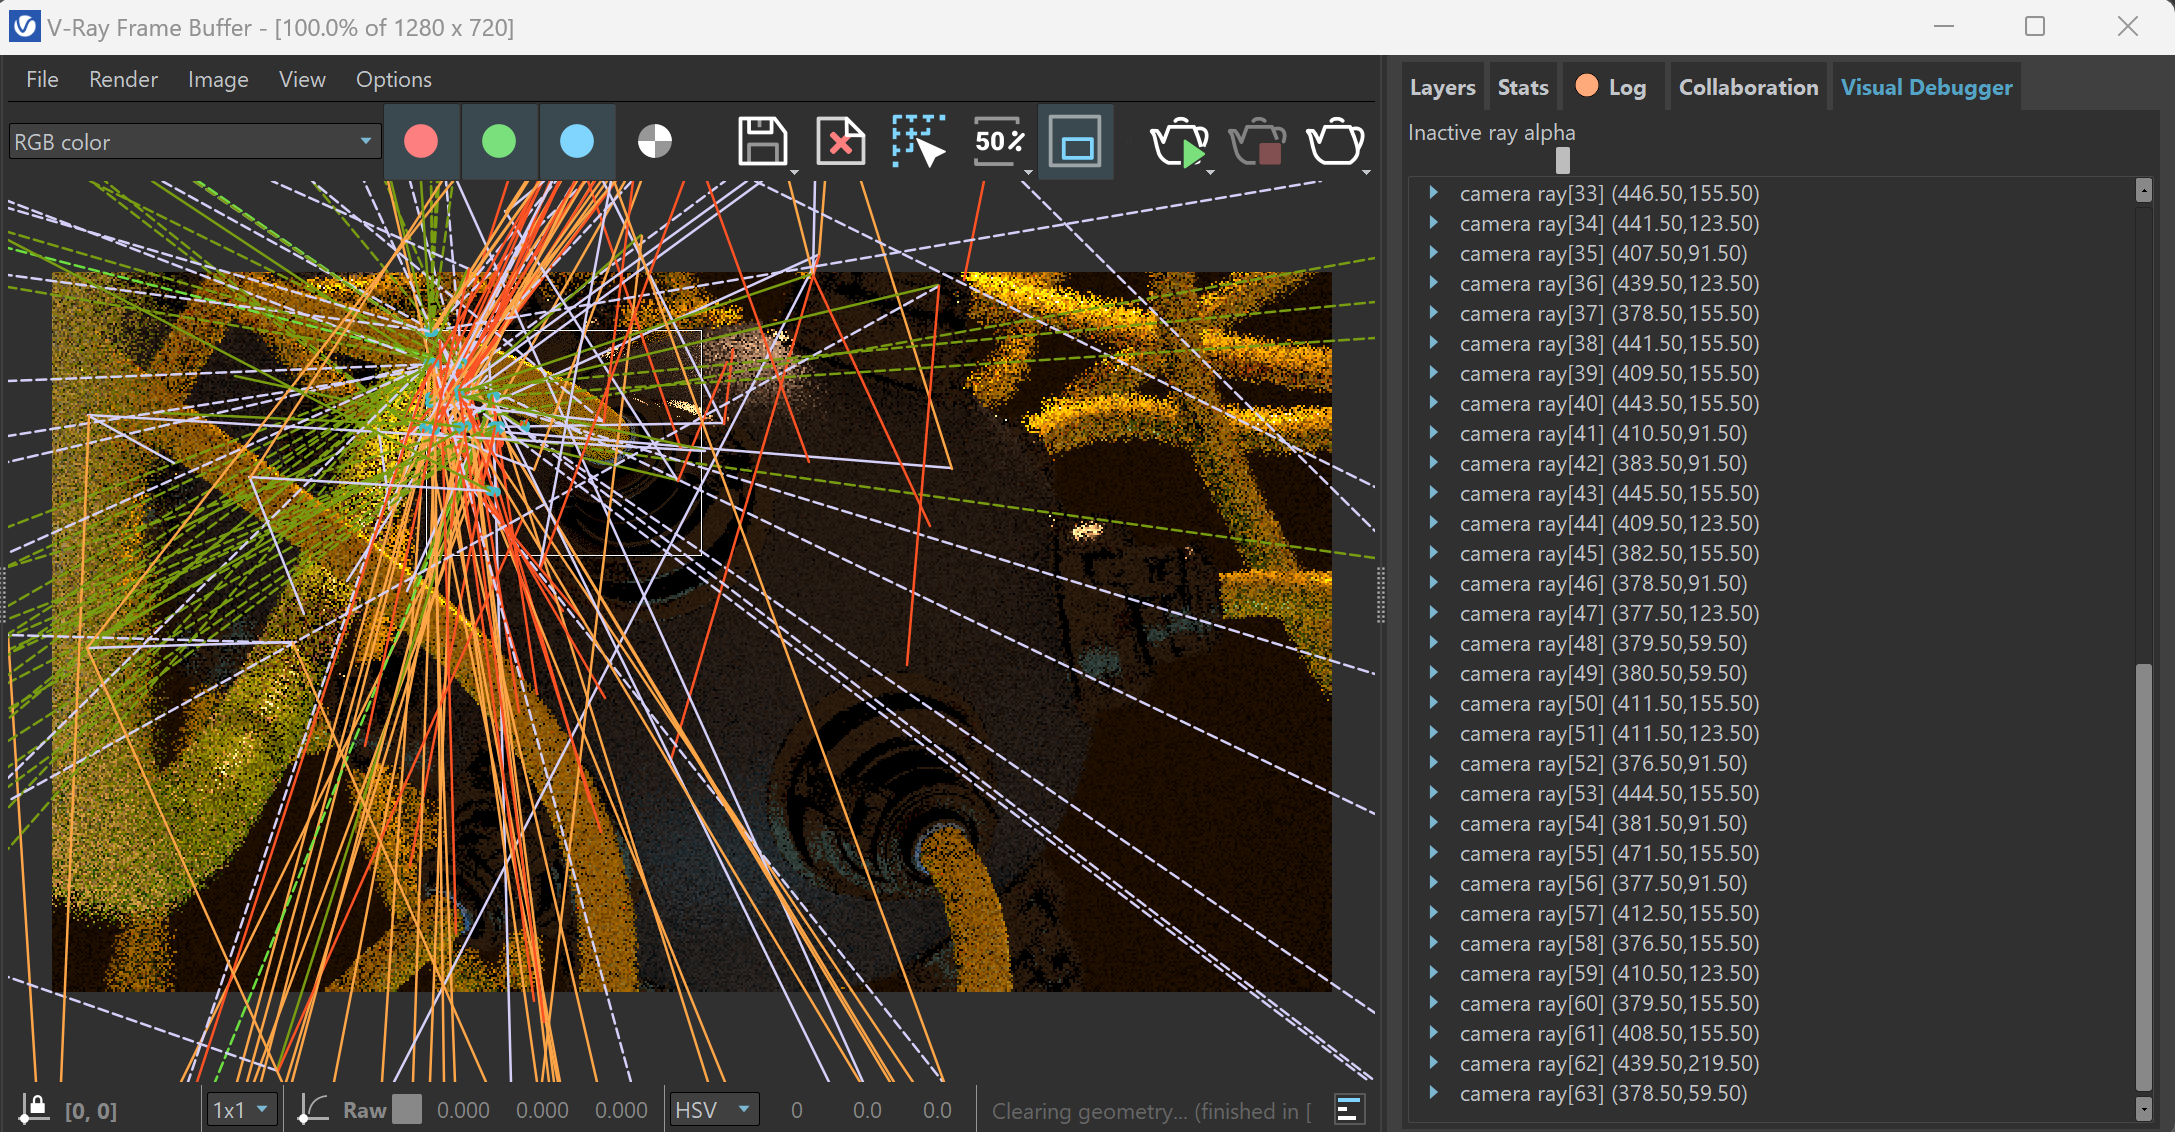Expand camera ray[36] tree item

pos(1433,283)
